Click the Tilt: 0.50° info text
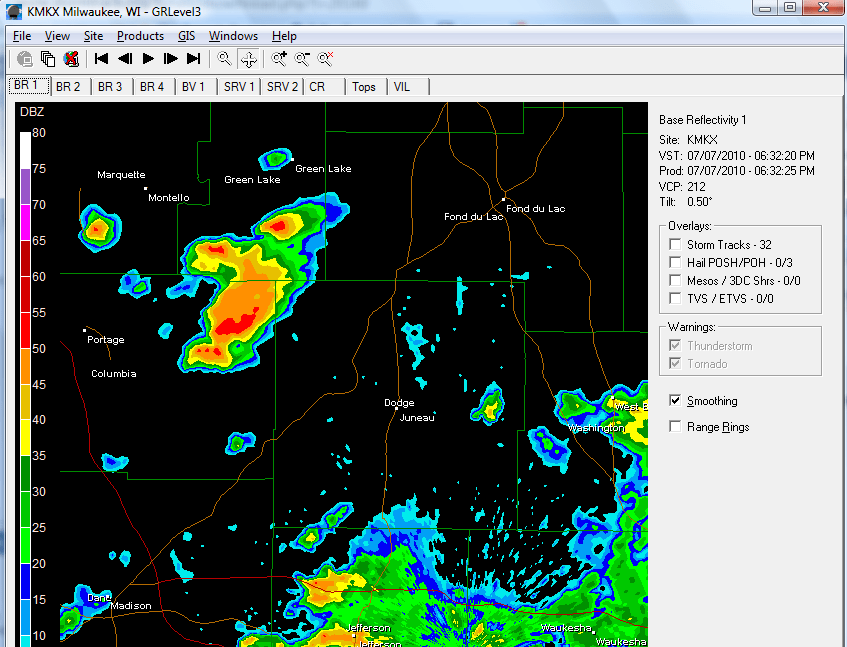This screenshot has width=847, height=647. [x=685, y=202]
